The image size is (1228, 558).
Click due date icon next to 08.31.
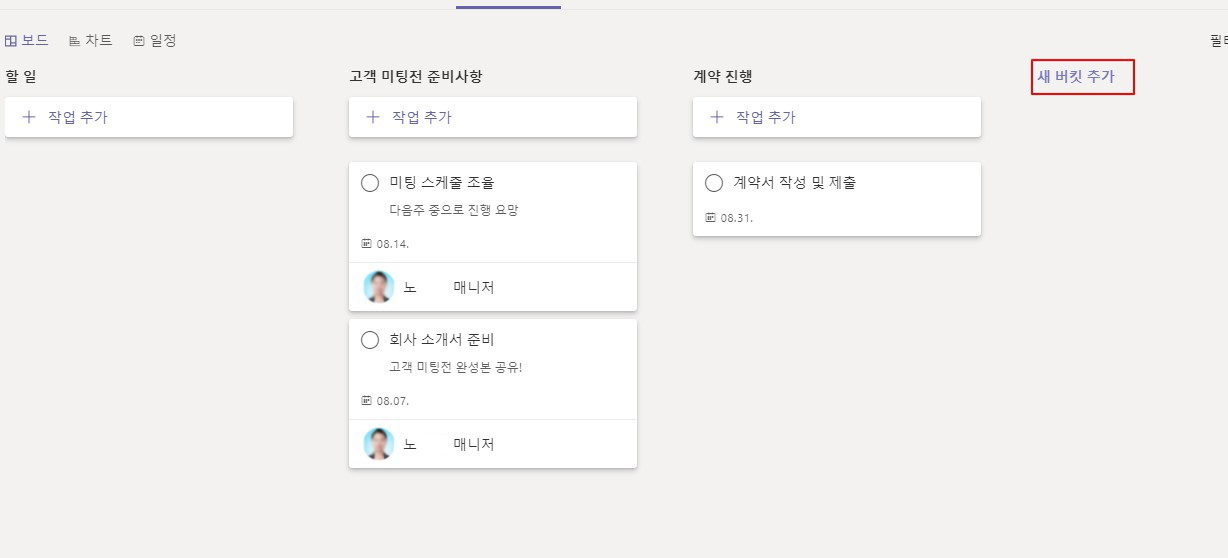710,217
